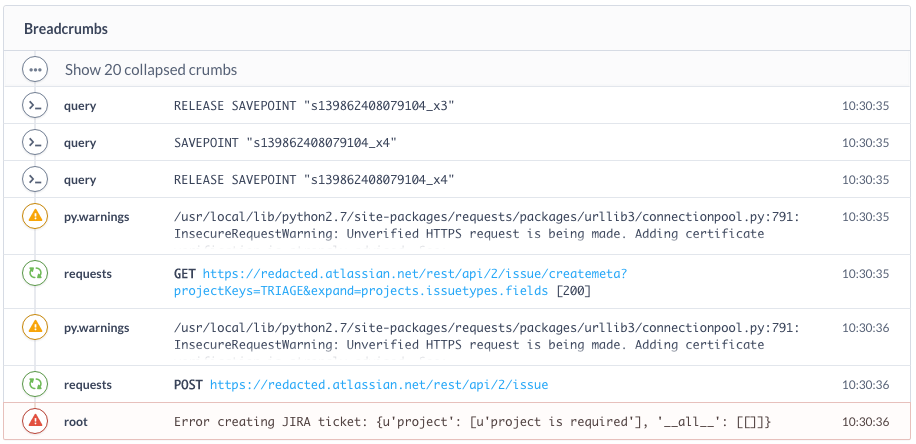Select the Error creating JIRA ticket message
The image size is (916, 444).
coord(472,422)
